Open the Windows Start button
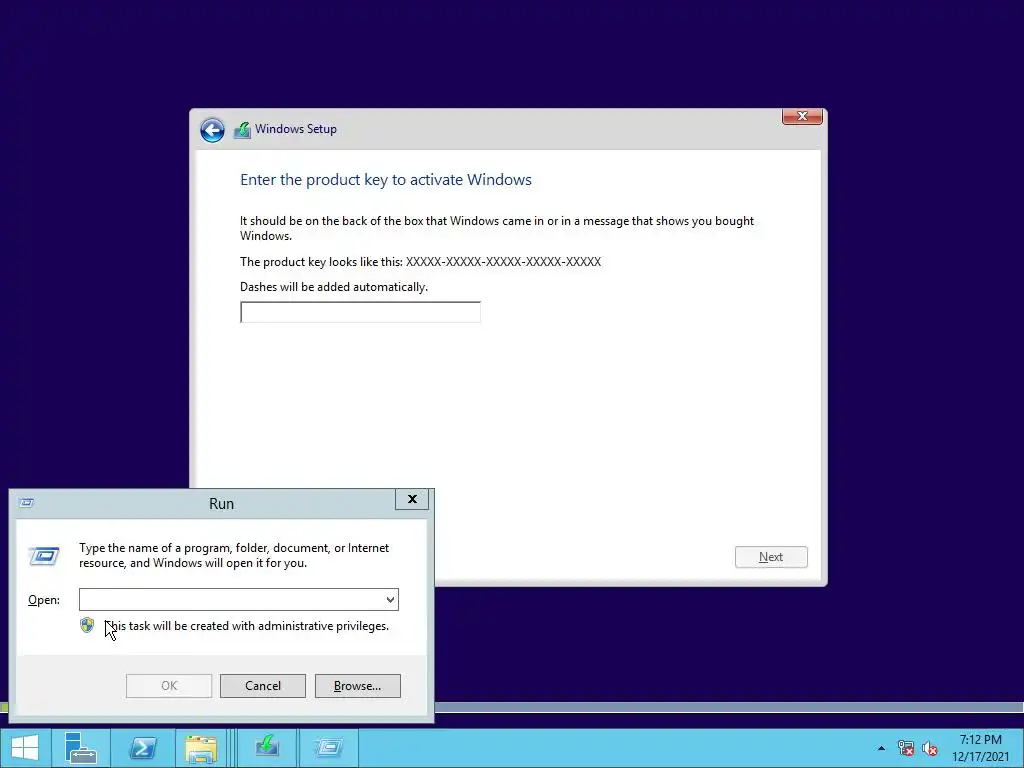Viewport: 1024px width, 768px height. tap(25, 748)
